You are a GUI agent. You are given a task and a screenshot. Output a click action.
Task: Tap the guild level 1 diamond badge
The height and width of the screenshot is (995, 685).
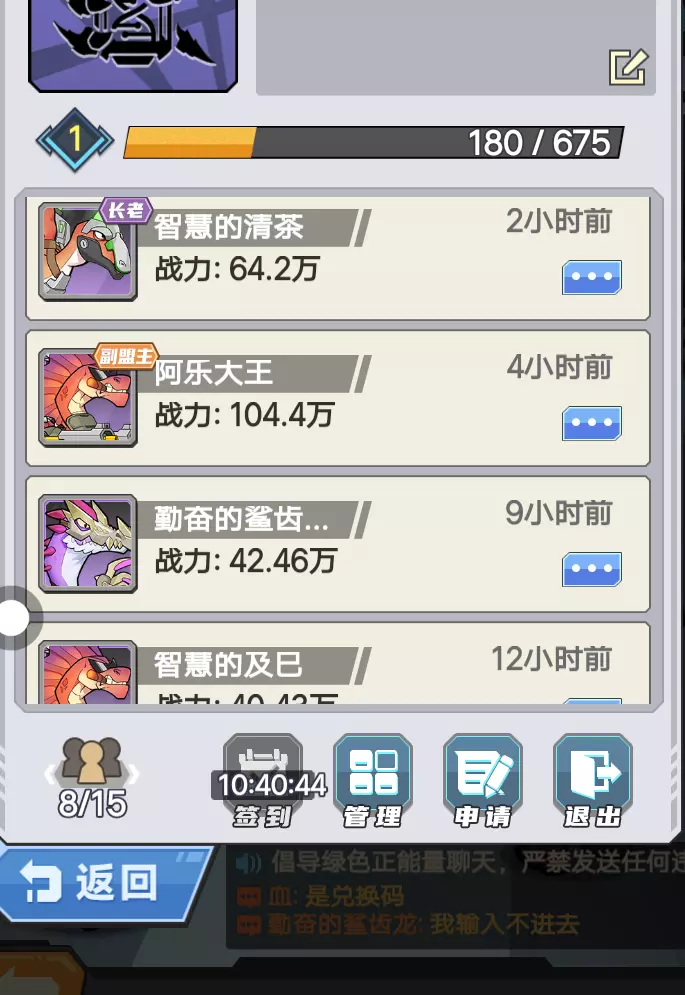(75, 140)
